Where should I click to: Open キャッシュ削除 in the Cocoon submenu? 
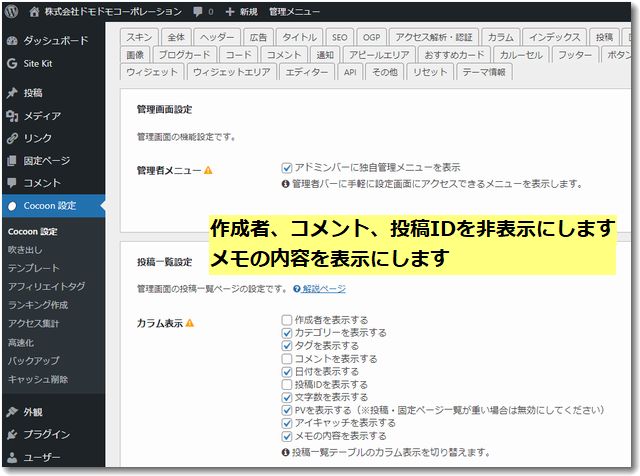[x=37, y=380]
